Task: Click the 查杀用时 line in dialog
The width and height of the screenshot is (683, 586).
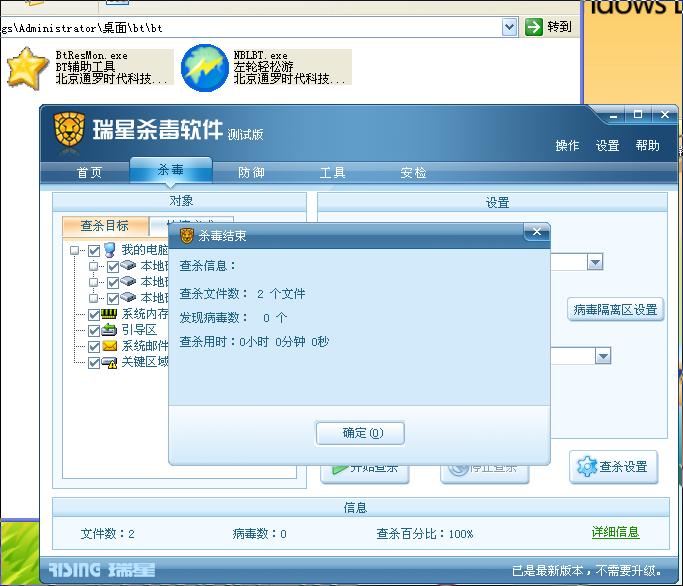Action: point(254,342)
